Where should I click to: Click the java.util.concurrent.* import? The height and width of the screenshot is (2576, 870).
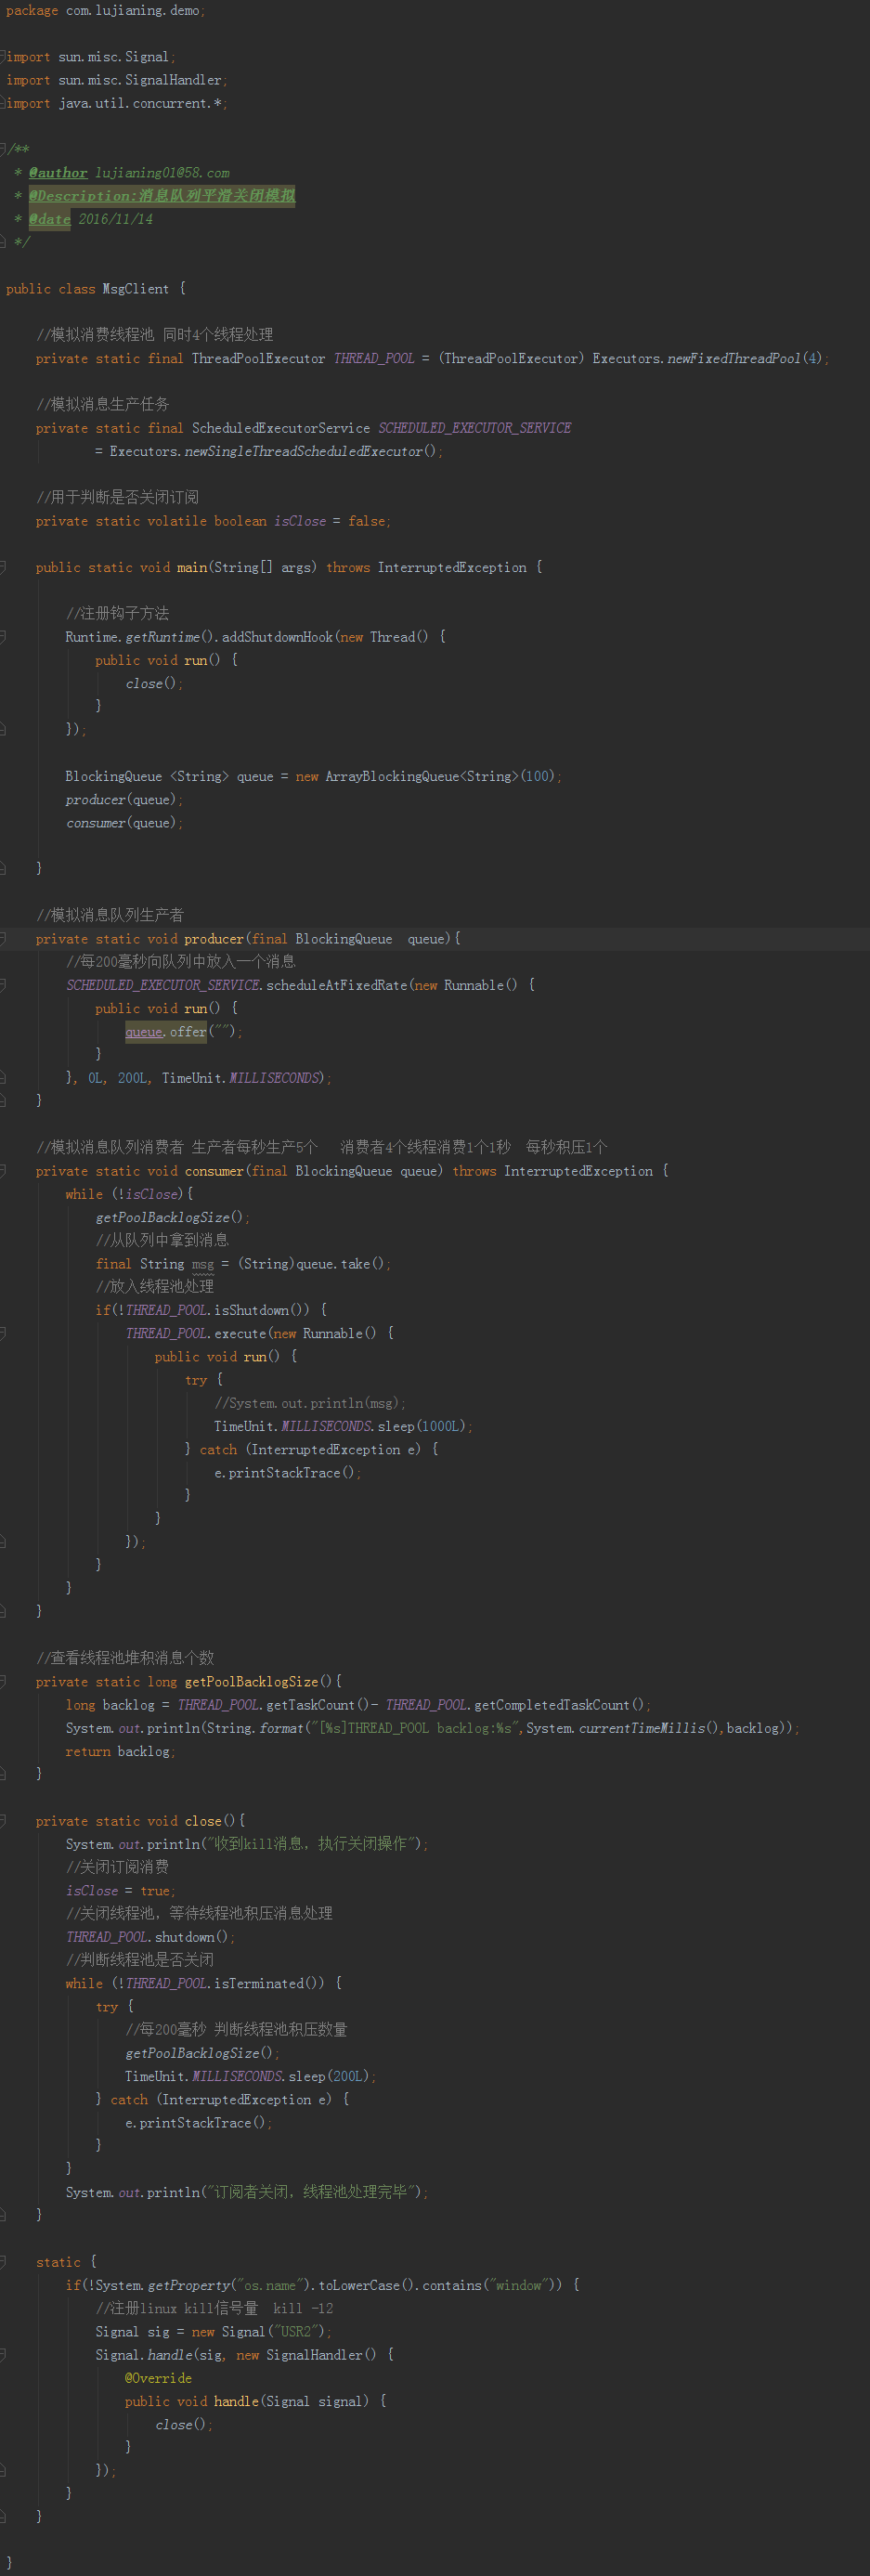140,104
